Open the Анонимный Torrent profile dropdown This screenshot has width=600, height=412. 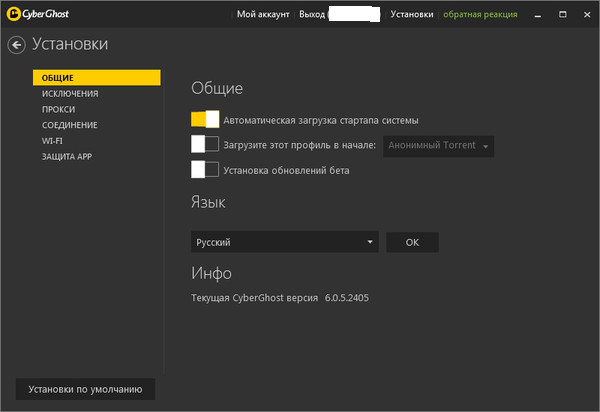click(438, 146)
